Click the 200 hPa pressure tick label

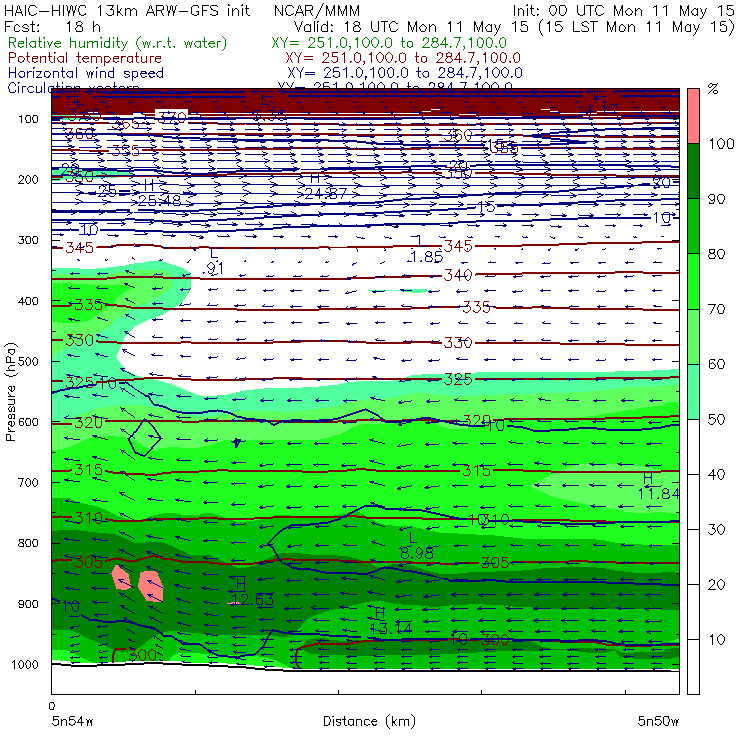pyautogui.click(x=28, y=179)
